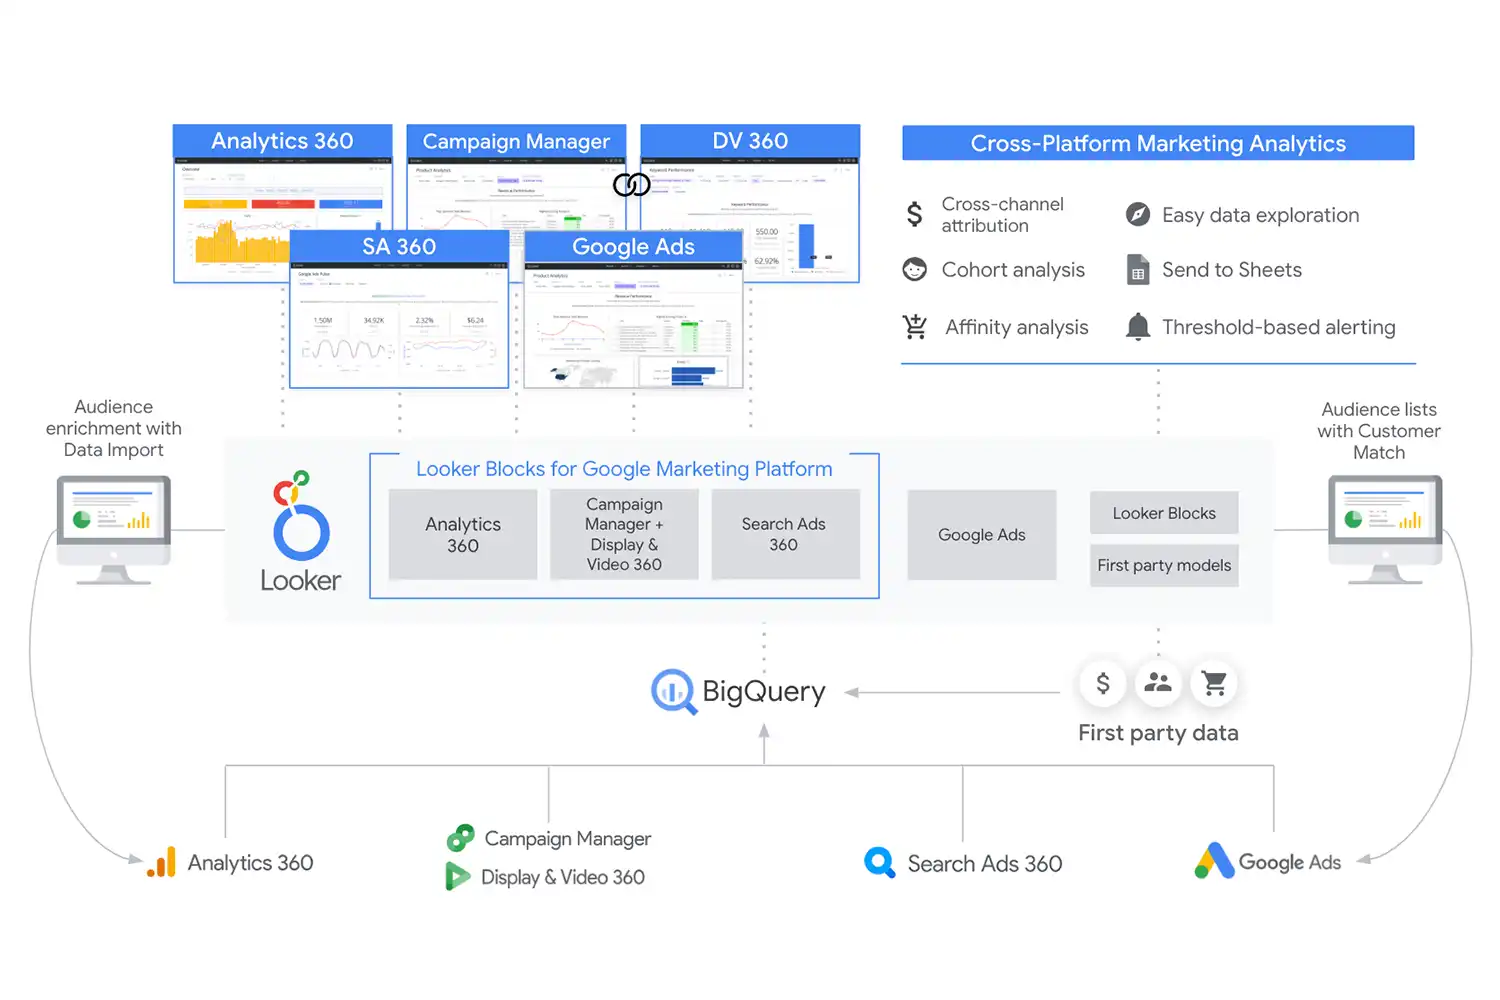1500x1000 pixels.
Task: Click the BigQuery magnifier icon
Action: 673,691
